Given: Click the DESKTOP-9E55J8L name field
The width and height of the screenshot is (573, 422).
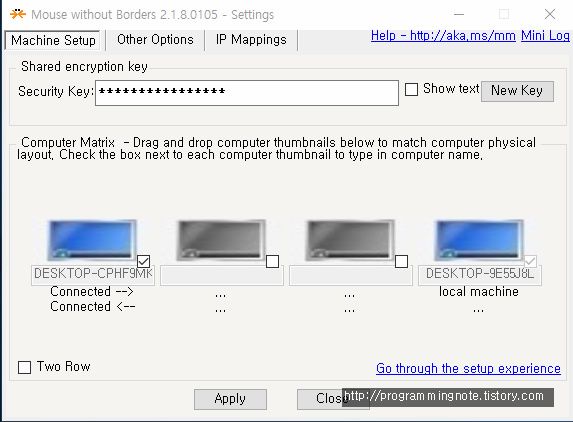Looking at the screenshot, I should (480, 275).
